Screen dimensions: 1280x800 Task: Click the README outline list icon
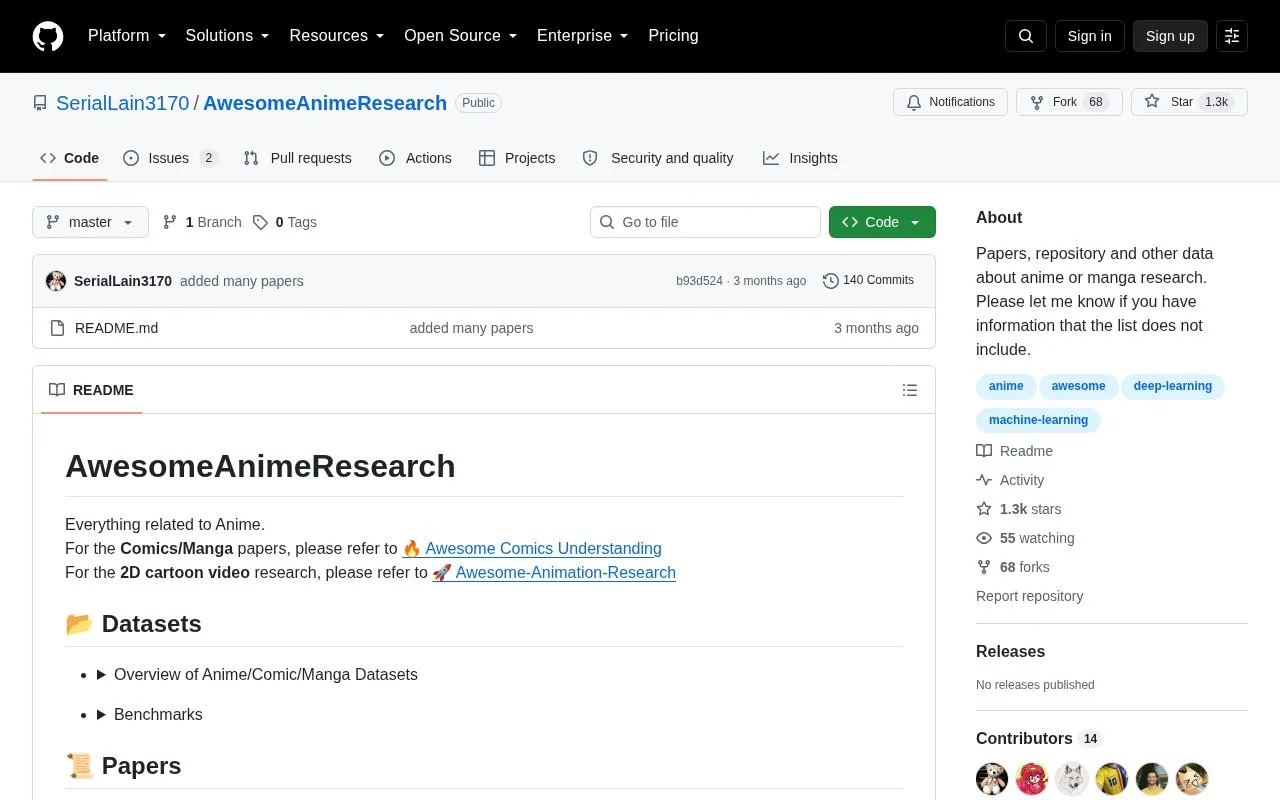[x=910, y=390]
